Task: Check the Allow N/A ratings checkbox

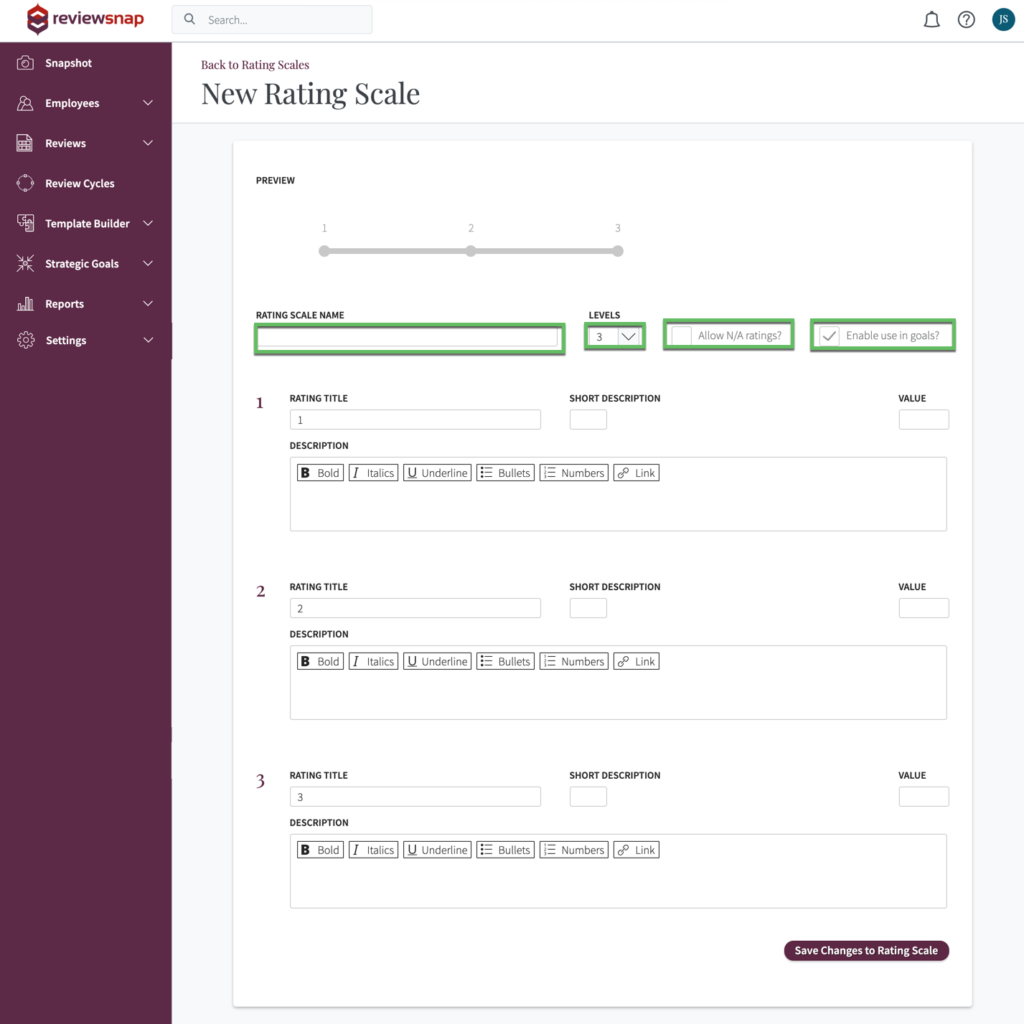Action: tap(682, 335)
